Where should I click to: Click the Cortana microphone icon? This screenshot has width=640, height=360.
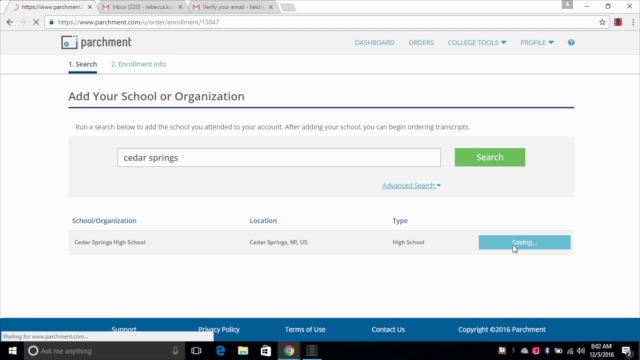click(x=175, y=351)
